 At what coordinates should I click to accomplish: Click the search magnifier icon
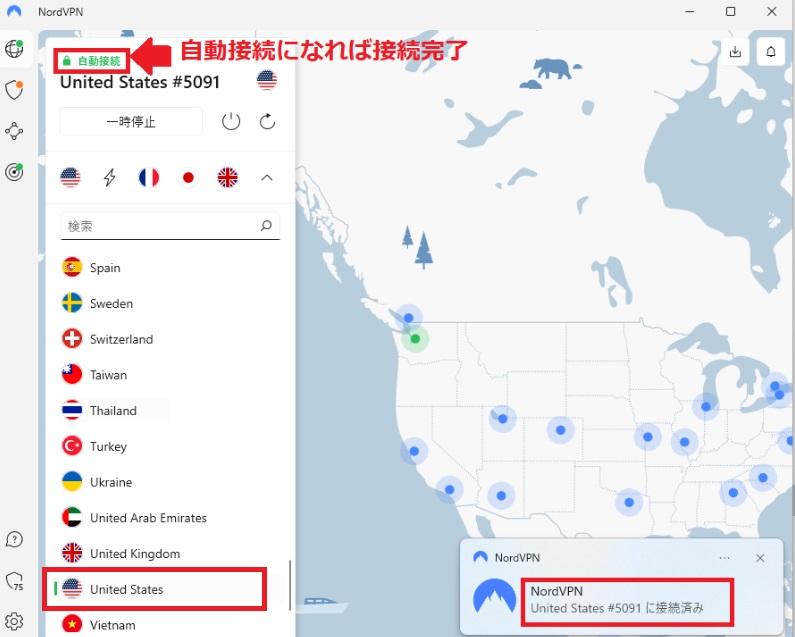point(266,225)
